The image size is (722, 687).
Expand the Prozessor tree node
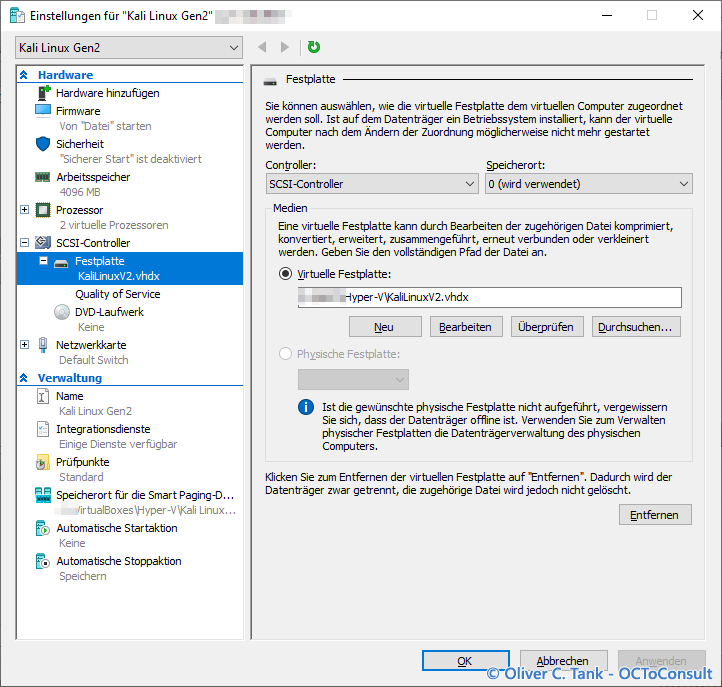pyautogui.click(x=25, y=210)
